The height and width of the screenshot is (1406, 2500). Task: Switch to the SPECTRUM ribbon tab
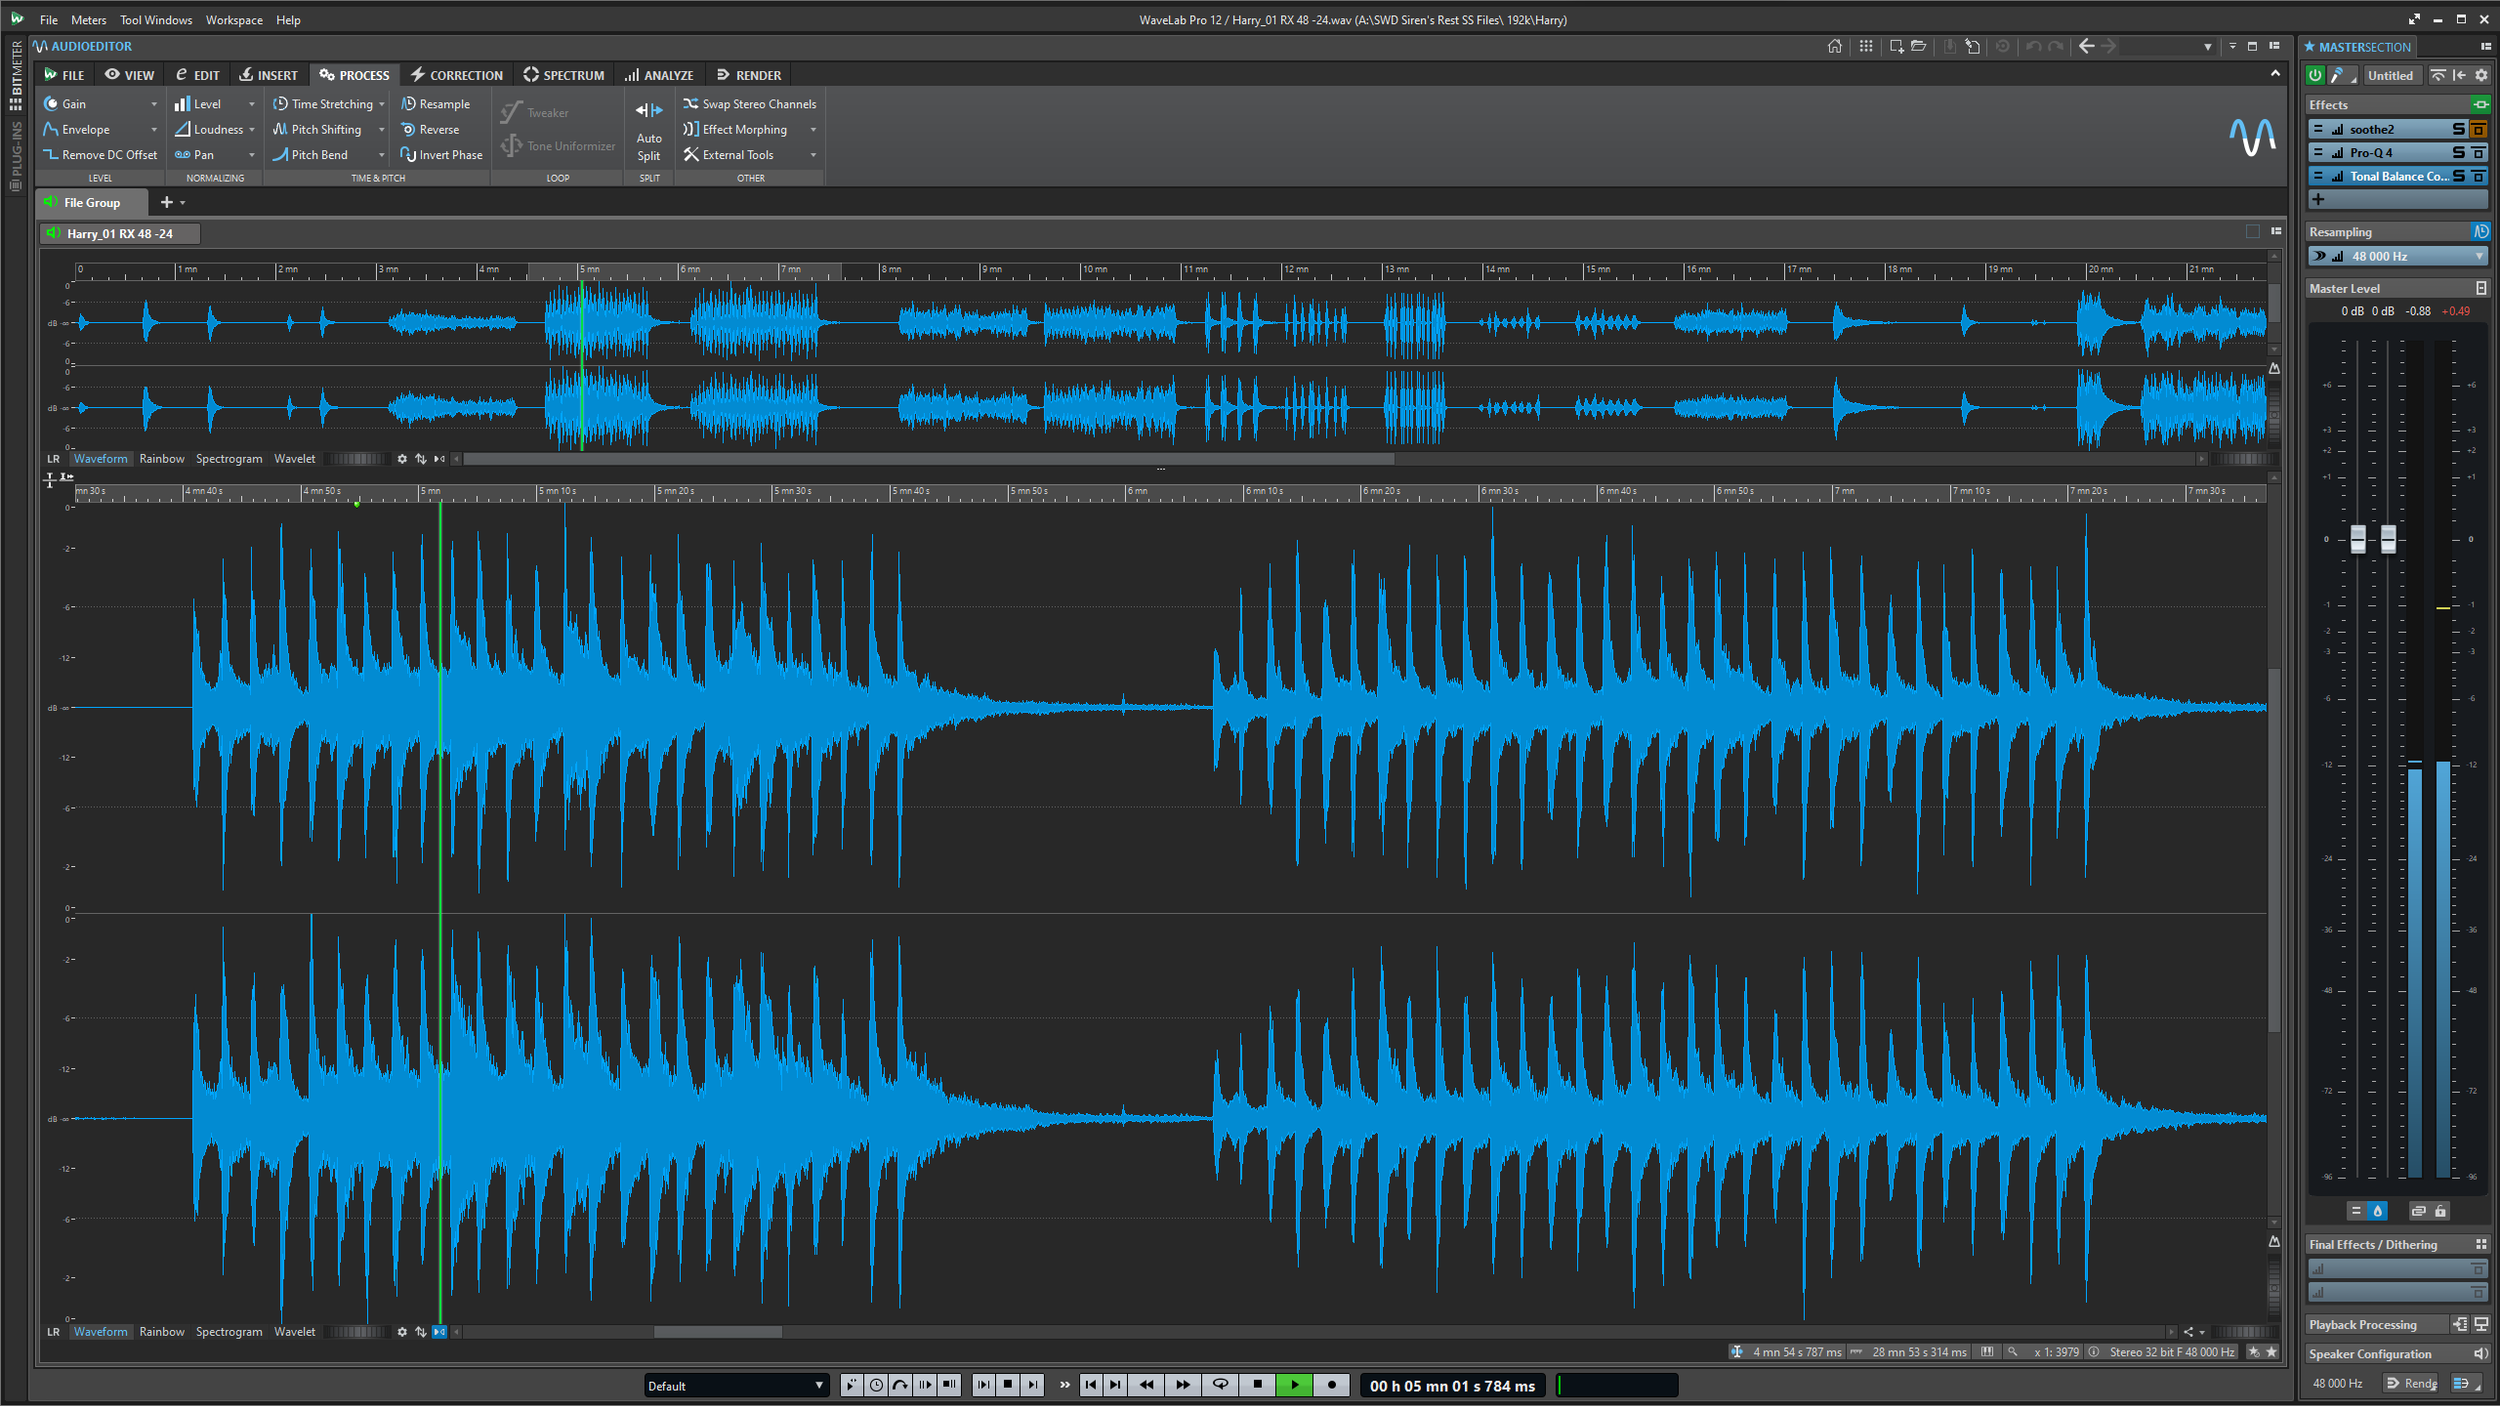[564, 75]
